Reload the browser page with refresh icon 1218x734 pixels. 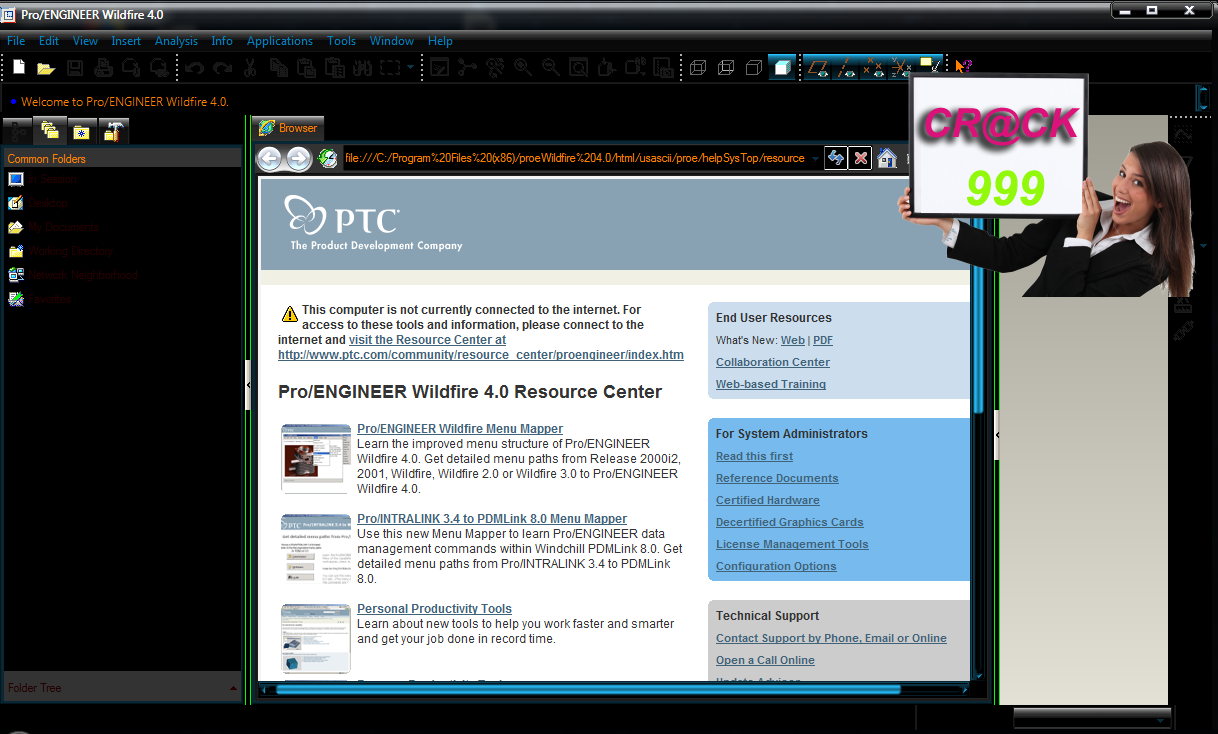[835, 158]
